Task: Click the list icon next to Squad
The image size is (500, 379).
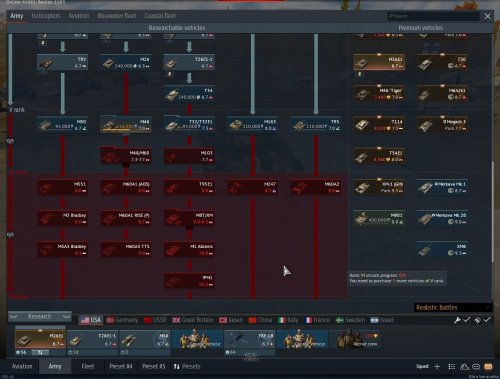Action: [452, 366]
